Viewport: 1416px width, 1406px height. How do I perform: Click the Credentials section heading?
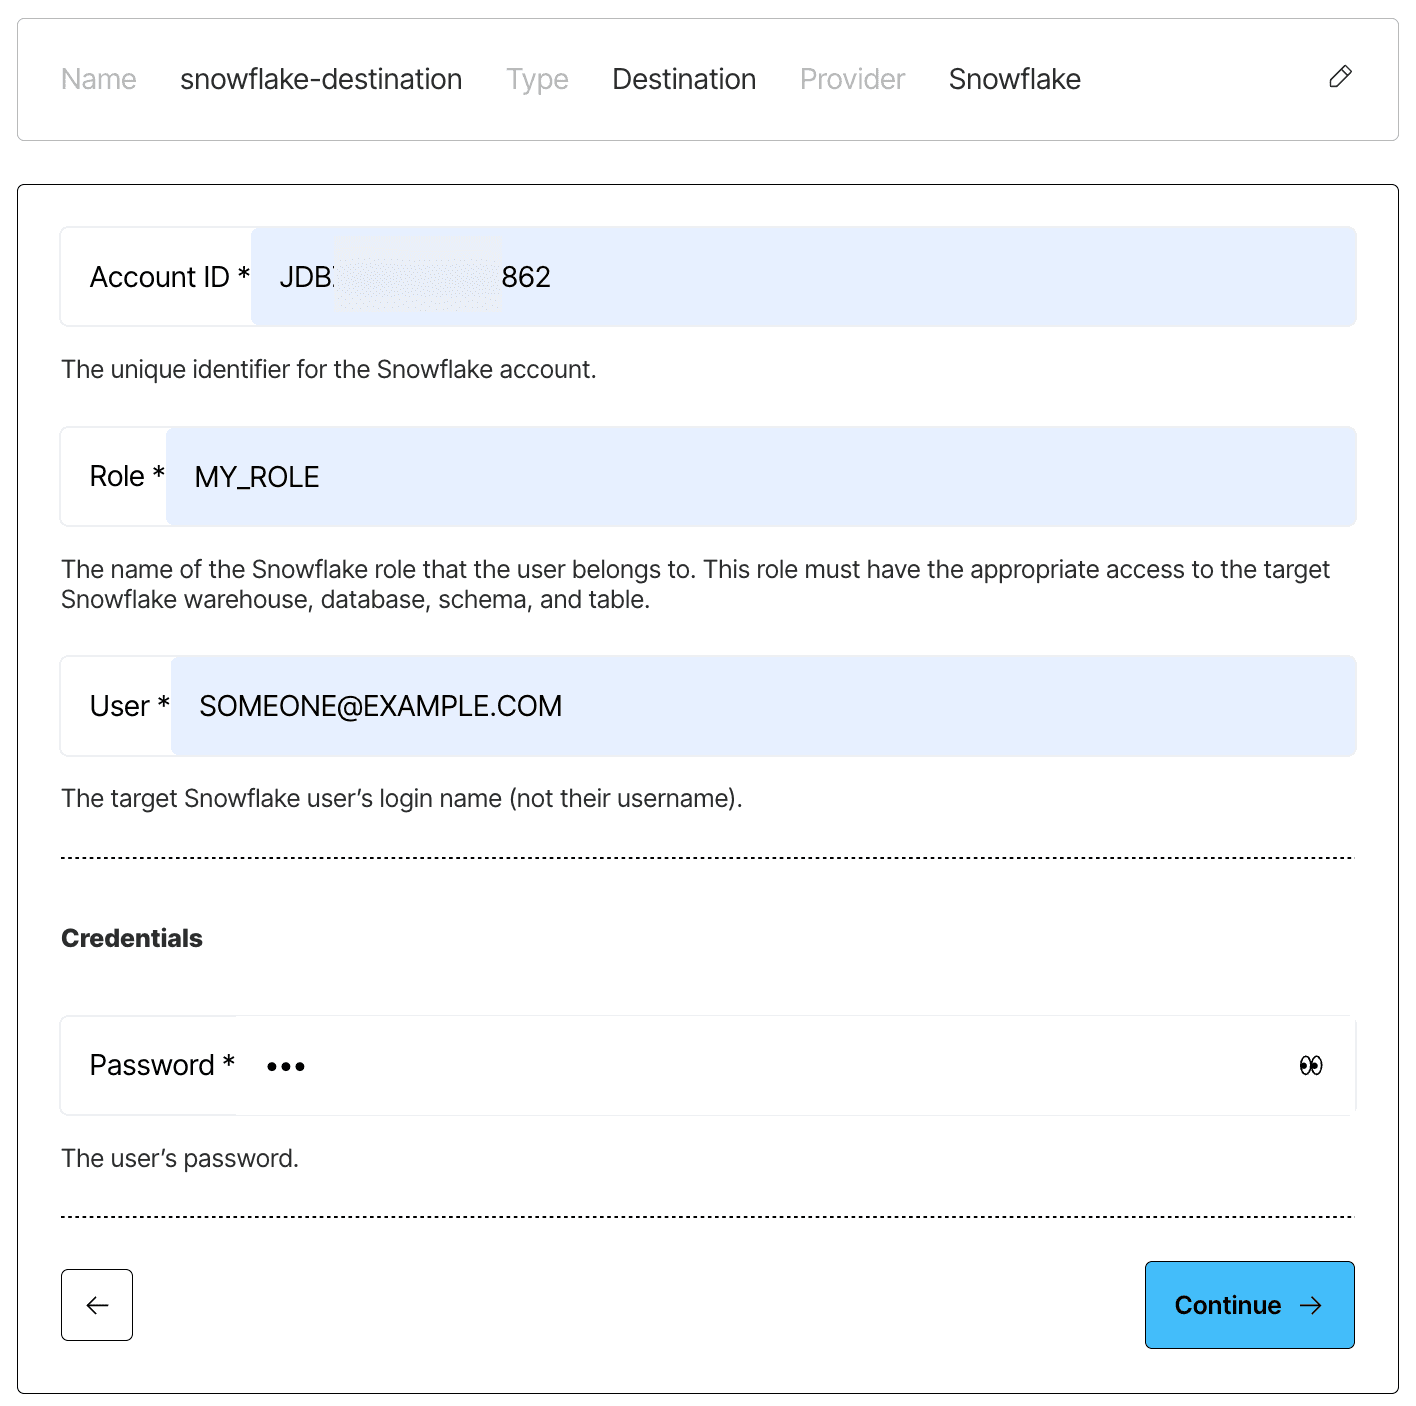[x=132, y=938]
